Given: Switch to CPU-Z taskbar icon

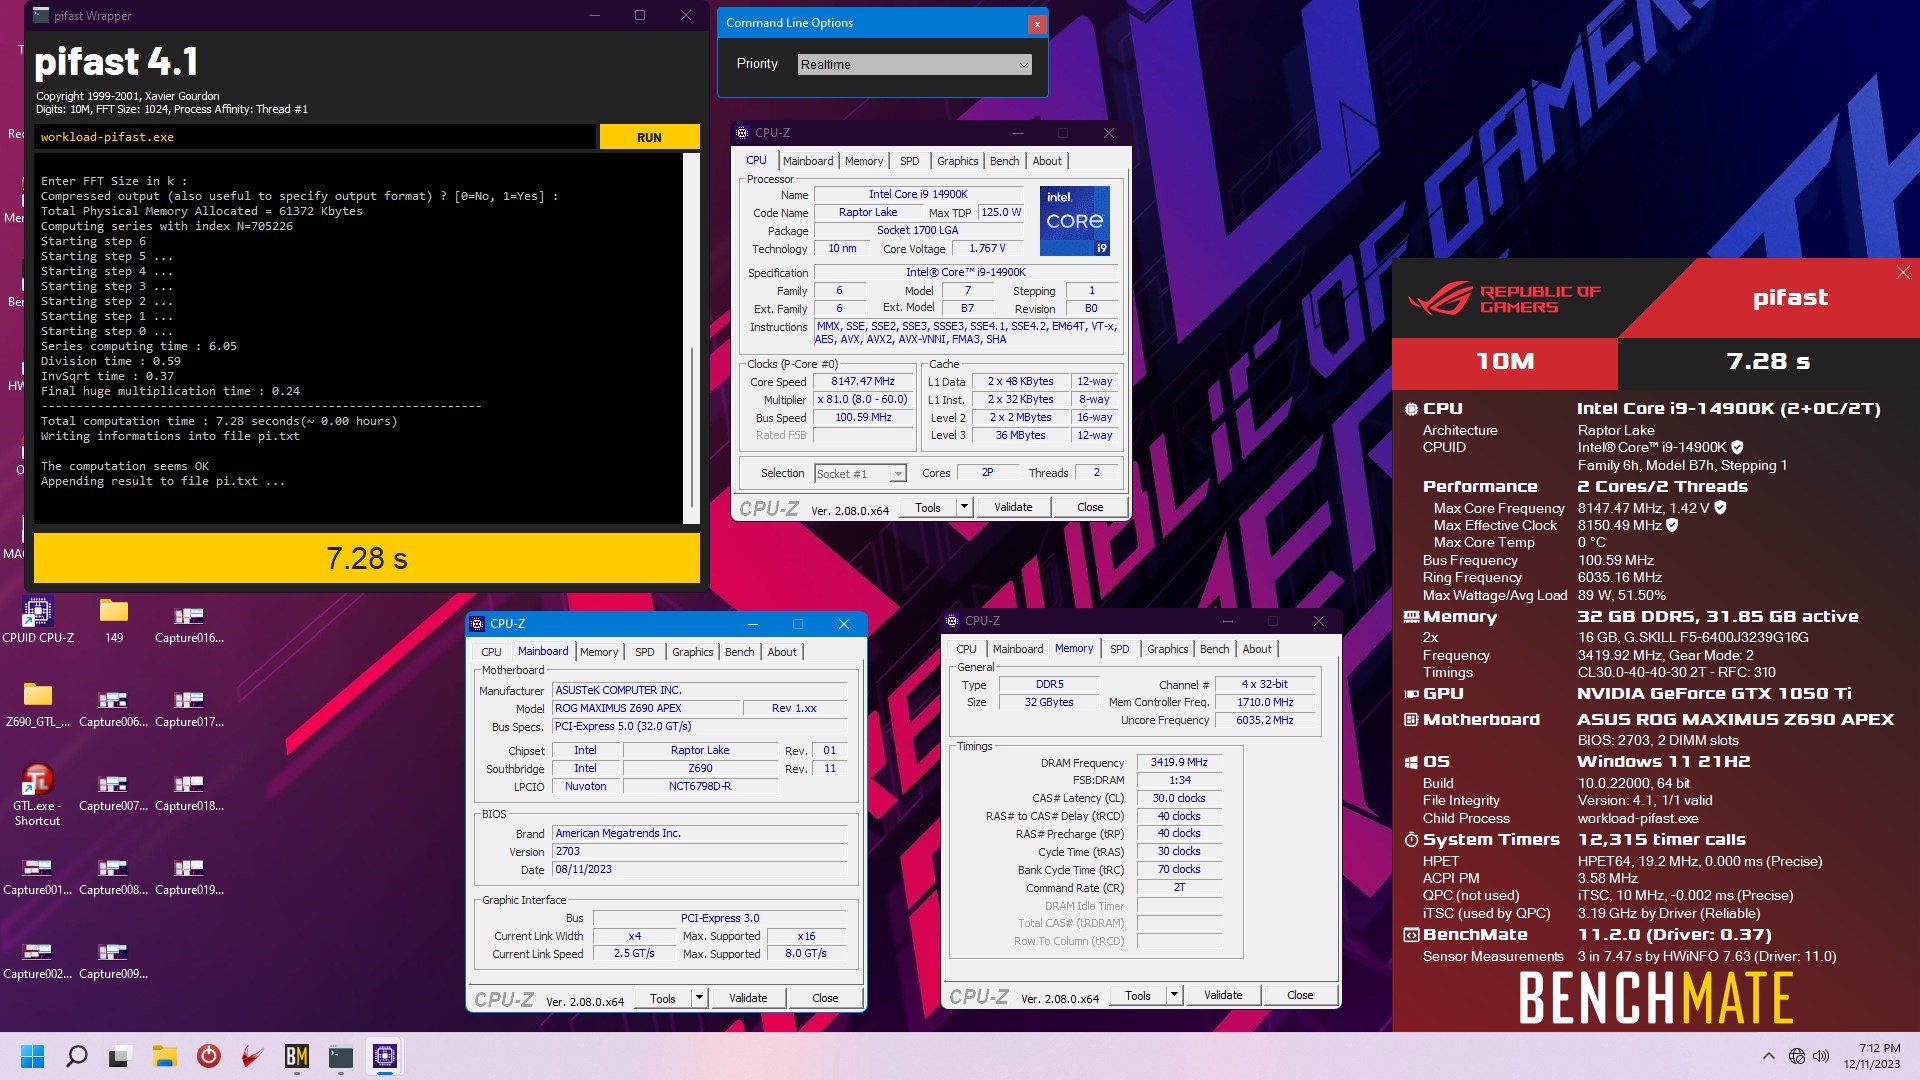Looking at the screenshot, I should (385, 1056).
